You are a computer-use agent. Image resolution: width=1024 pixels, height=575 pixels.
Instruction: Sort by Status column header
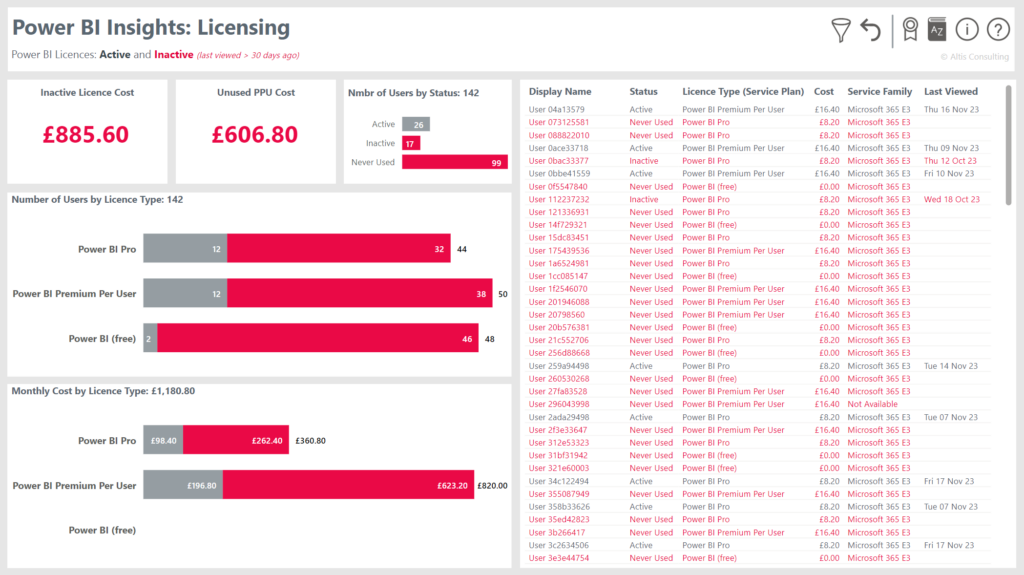point(643,91)
